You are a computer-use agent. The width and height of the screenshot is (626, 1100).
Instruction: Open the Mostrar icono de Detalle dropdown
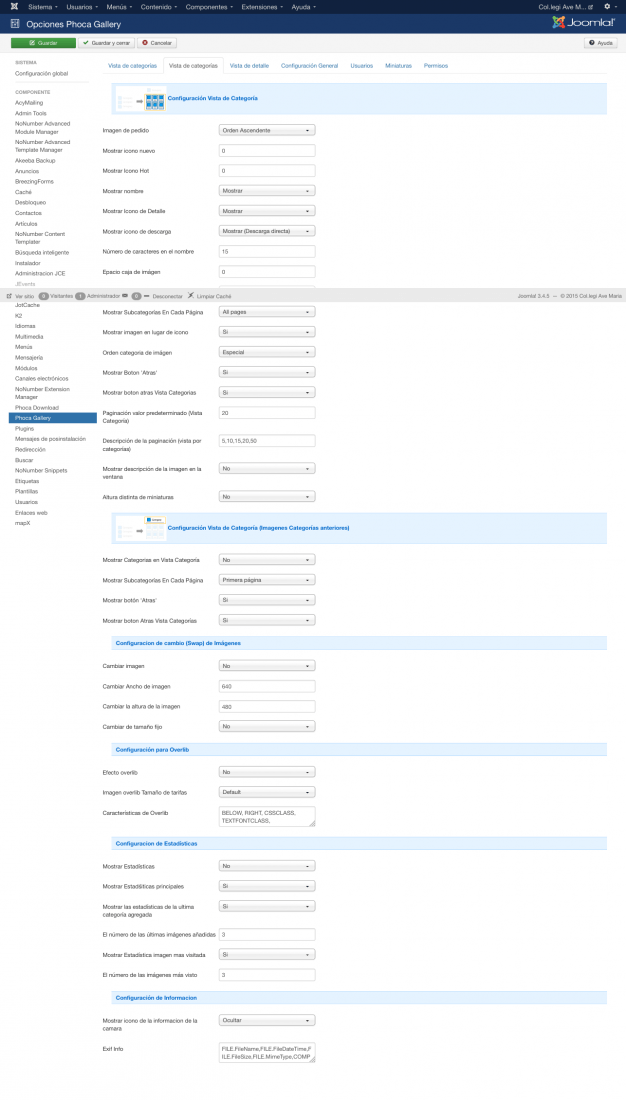(x=267, y=211)
